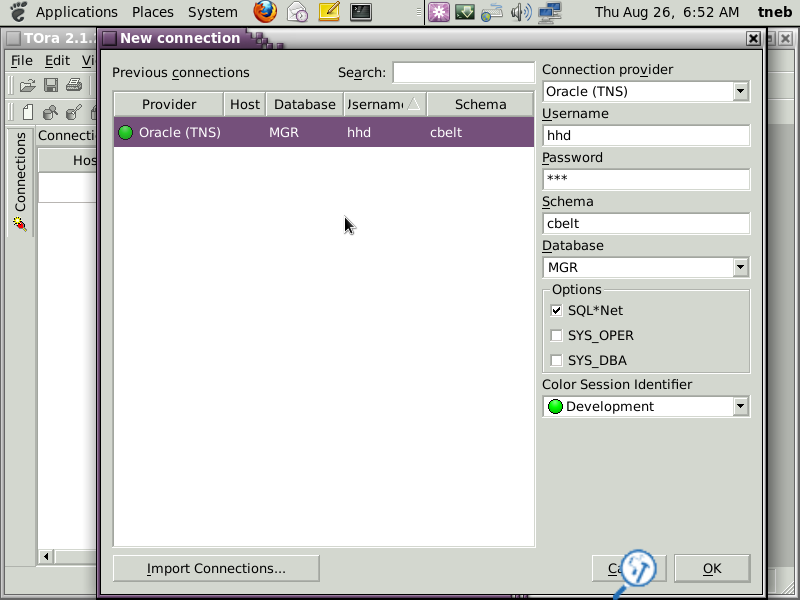800x600 pixels.
Task: Open the Color Session Identifier dropdown
Action: [740, 406]
